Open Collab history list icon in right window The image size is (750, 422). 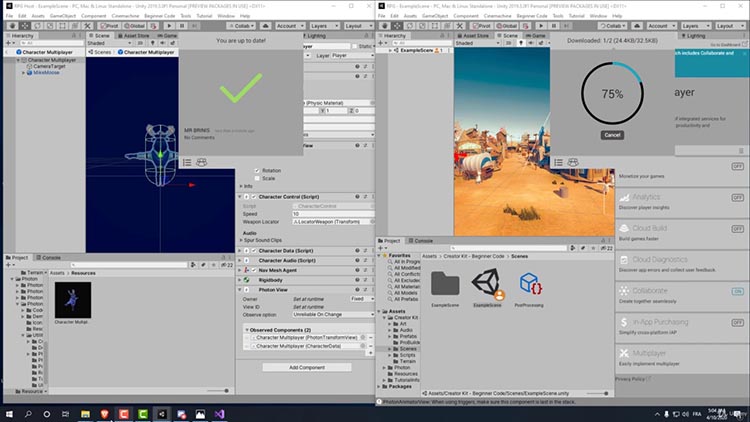[558, 163]
